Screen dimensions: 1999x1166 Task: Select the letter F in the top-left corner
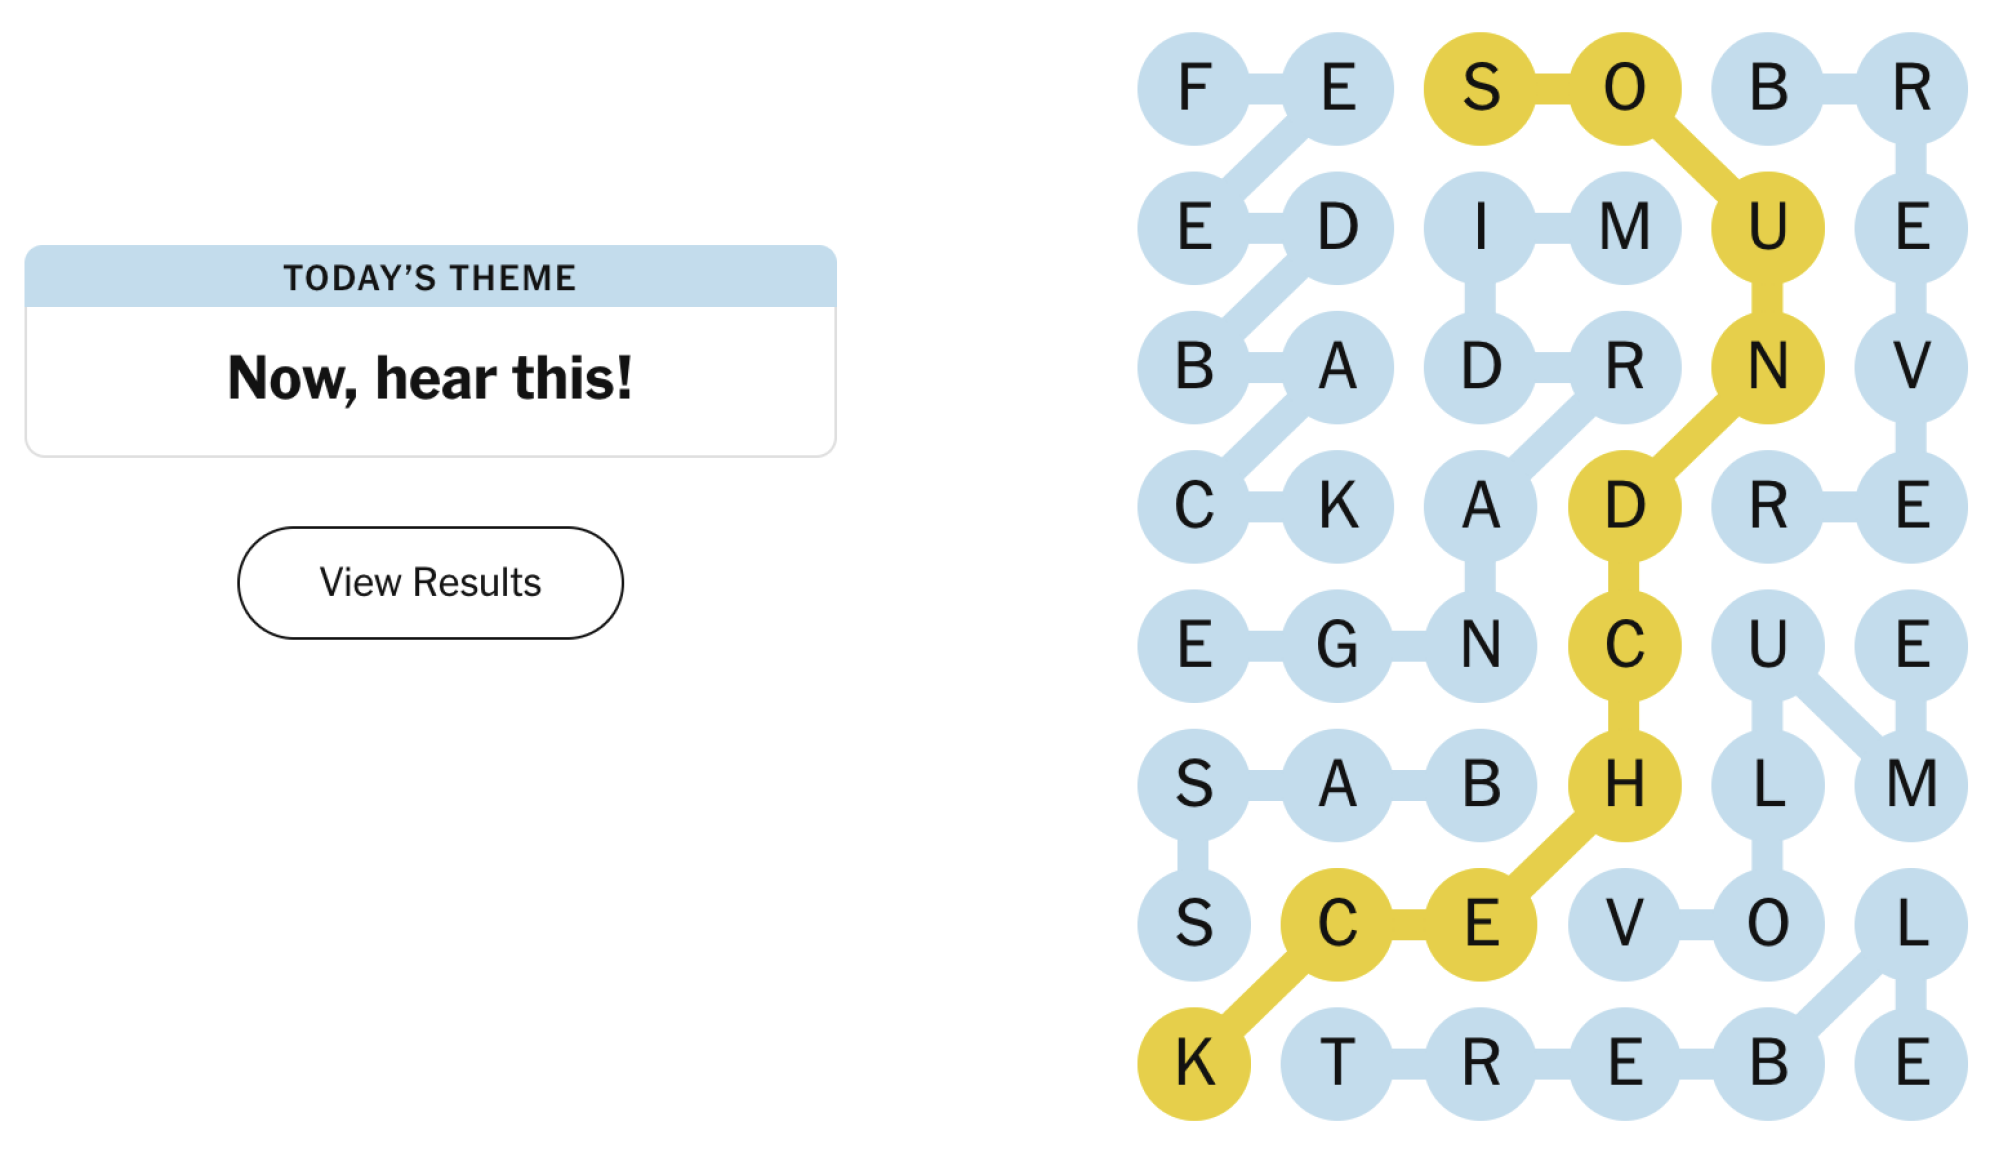1195,88
